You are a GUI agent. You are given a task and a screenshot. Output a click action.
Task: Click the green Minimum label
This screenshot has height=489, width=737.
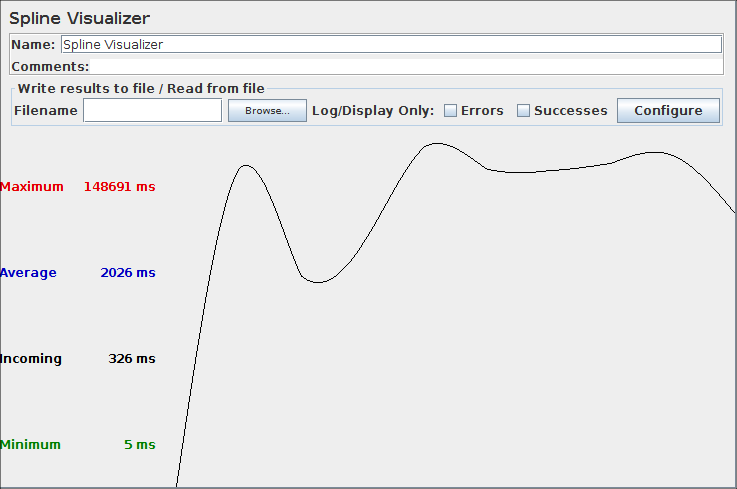click(x=31, y=445)
